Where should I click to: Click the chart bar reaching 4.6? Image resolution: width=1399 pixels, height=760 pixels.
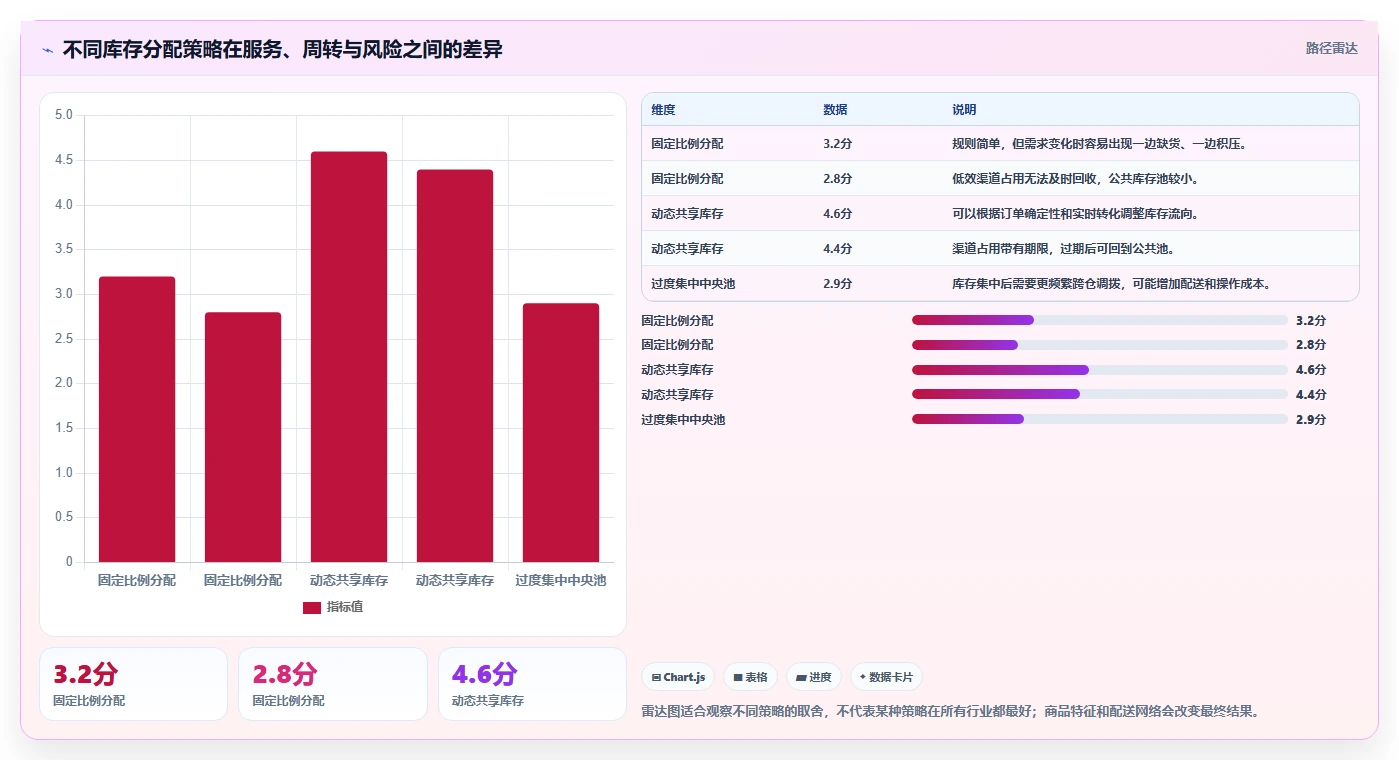(x=349, y=357)
